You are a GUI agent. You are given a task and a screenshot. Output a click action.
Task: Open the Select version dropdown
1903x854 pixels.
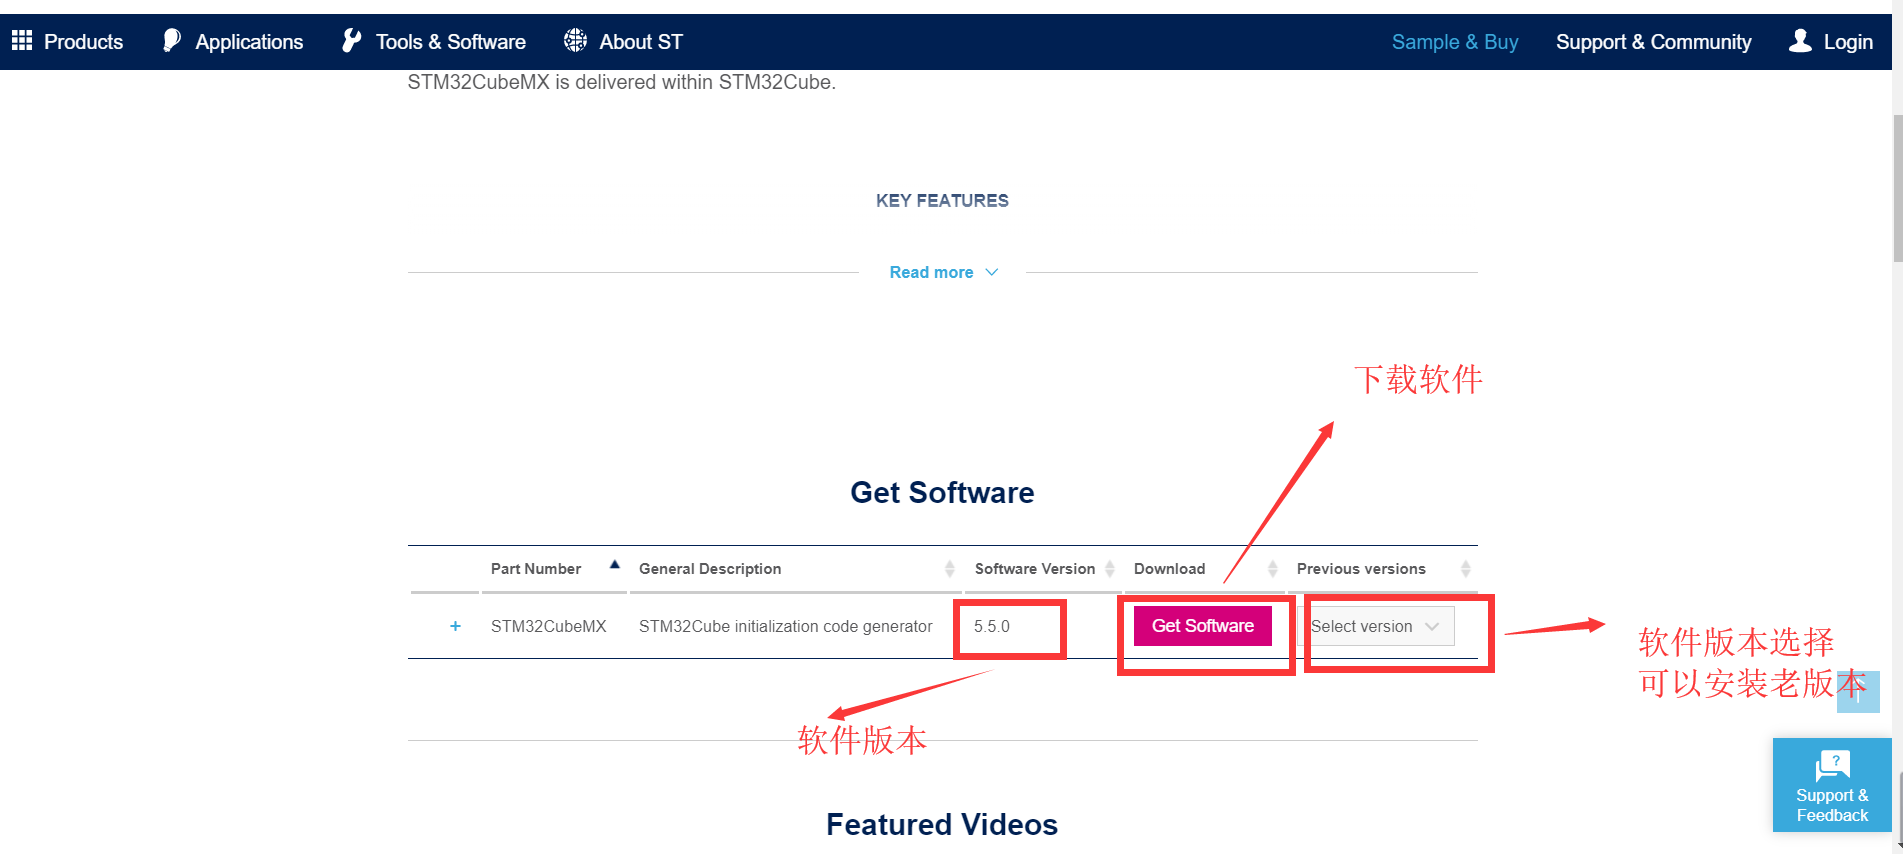(x=1376, y=626)
